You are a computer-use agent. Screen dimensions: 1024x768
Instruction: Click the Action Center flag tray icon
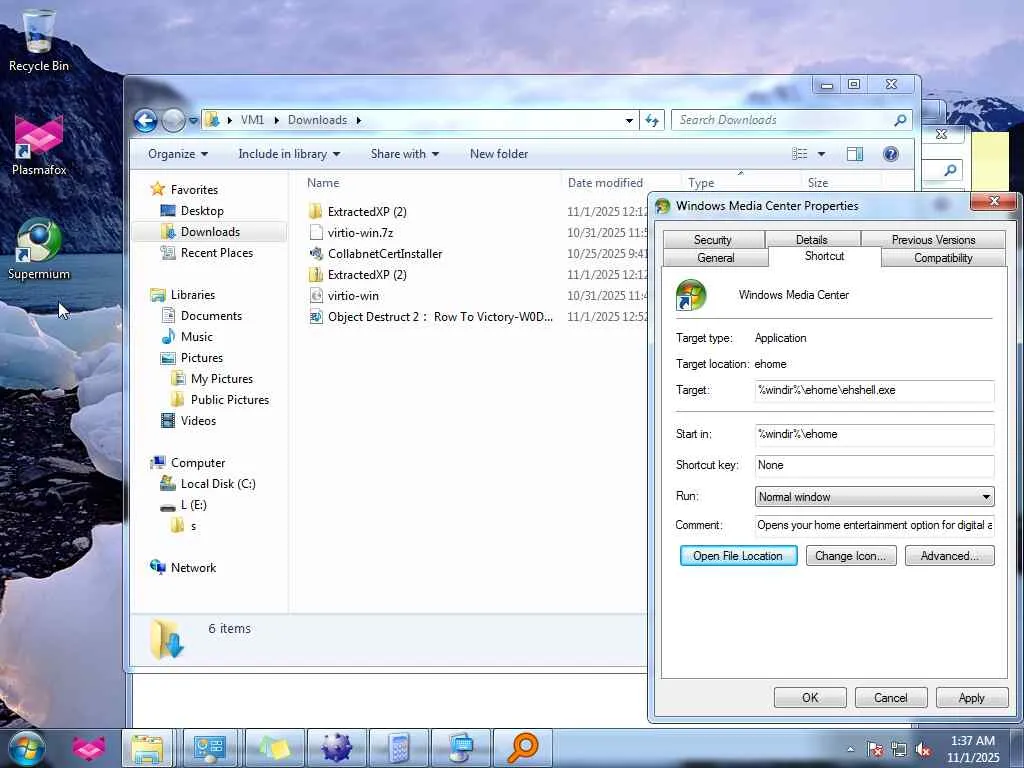[875, 750]
